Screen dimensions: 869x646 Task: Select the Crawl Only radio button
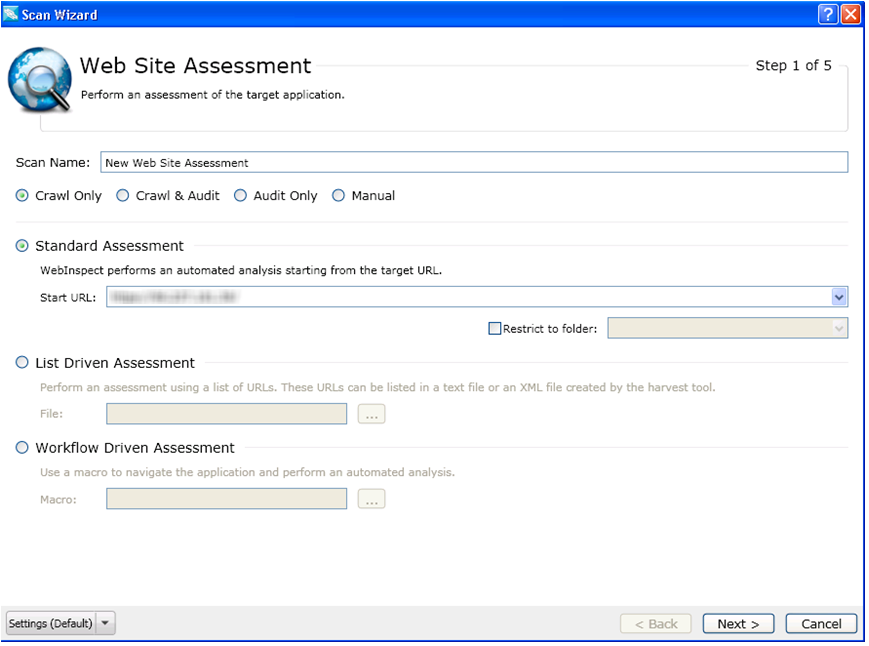[22, 196]
